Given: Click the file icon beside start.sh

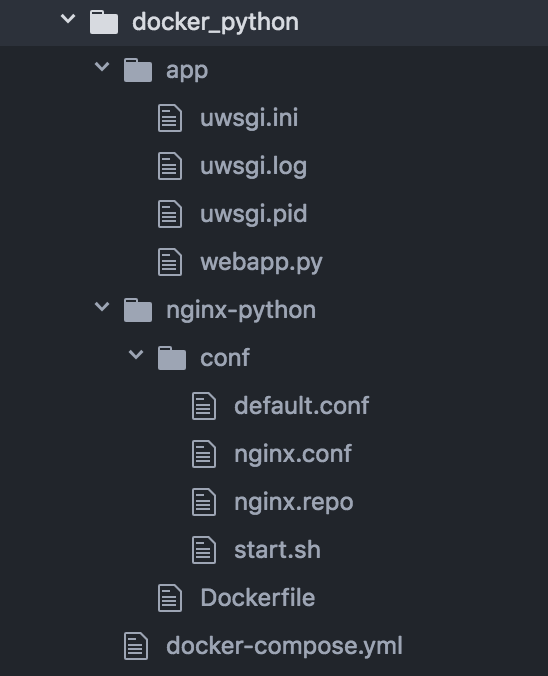Looking at the screenshot, I should tap(204, 550).
